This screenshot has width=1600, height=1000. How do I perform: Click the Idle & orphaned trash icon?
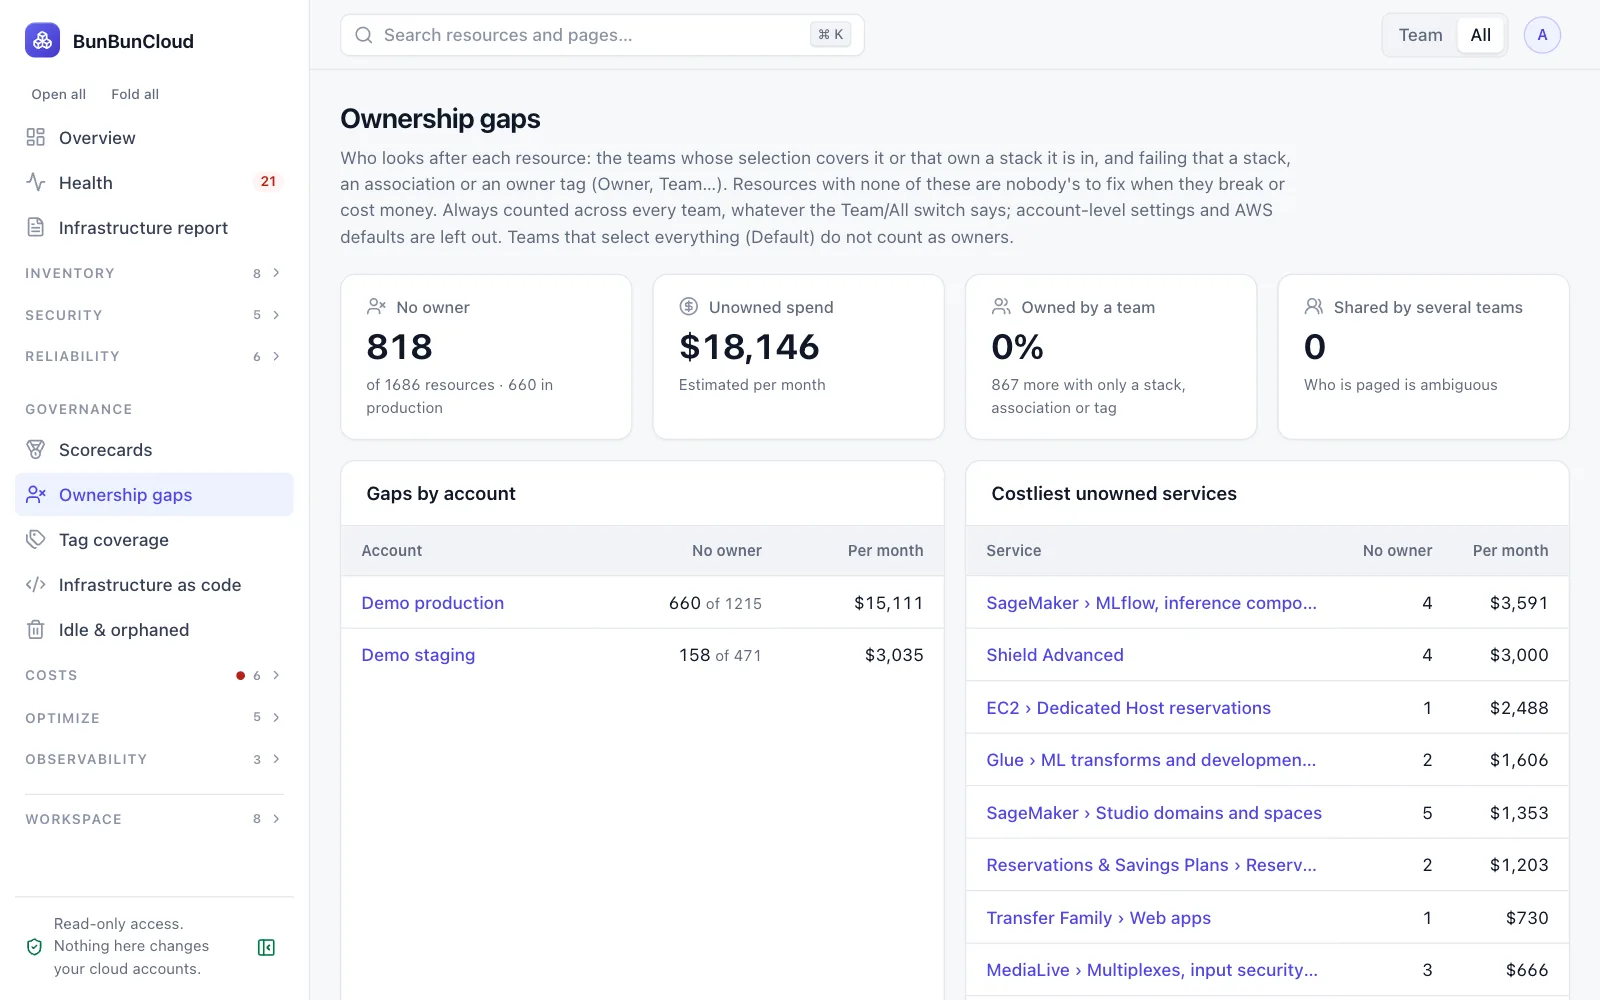pyautogui.click(x=36, y=629)
